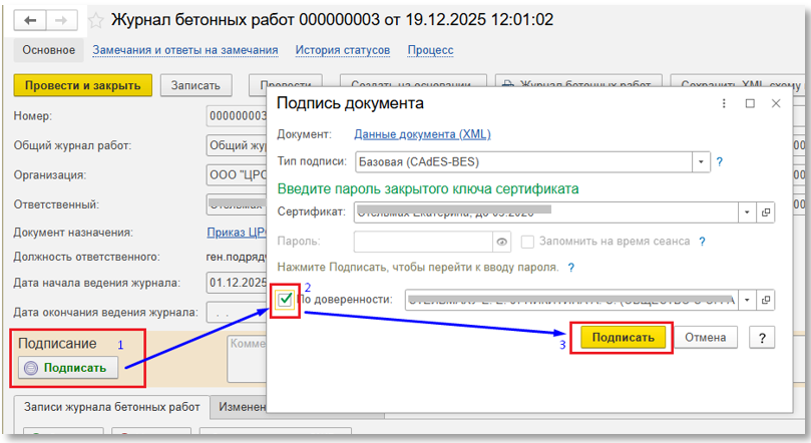Open certificate details icon next to Сертификат
Viewport: 811px width, 443px height.
click(766, 212)
